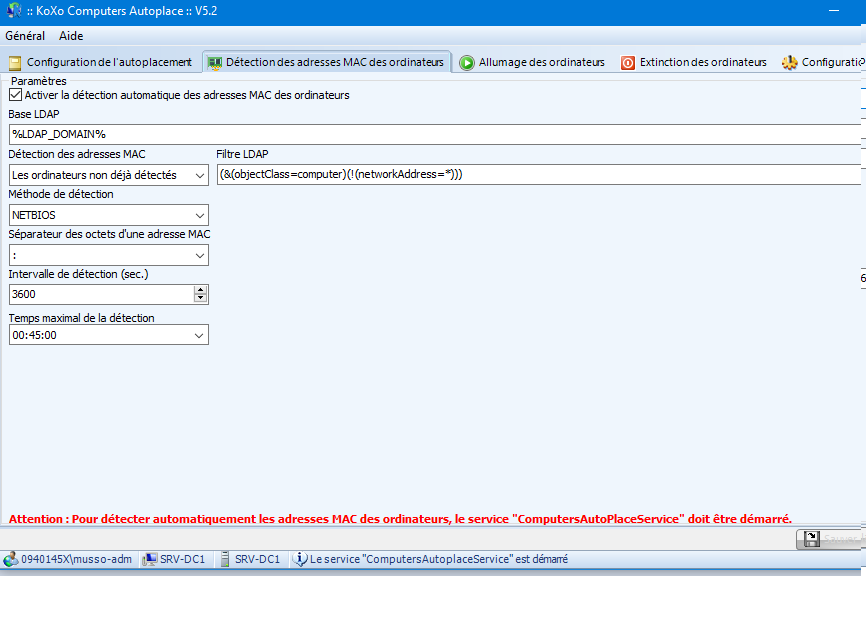Select Détection des adresses MAC des ordinateurs tab
The width and height of the screenshot is (866, 630).
pyautogui.click(x=327, y=62)
